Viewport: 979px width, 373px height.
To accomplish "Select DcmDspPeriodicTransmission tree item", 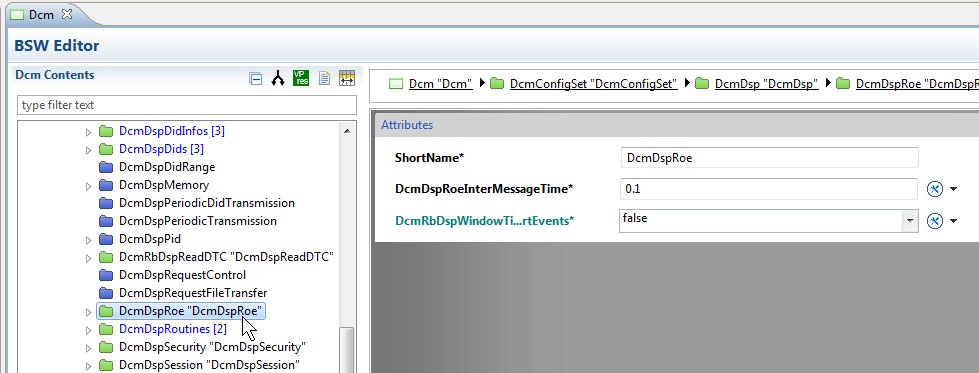I will tap(197, 221).
